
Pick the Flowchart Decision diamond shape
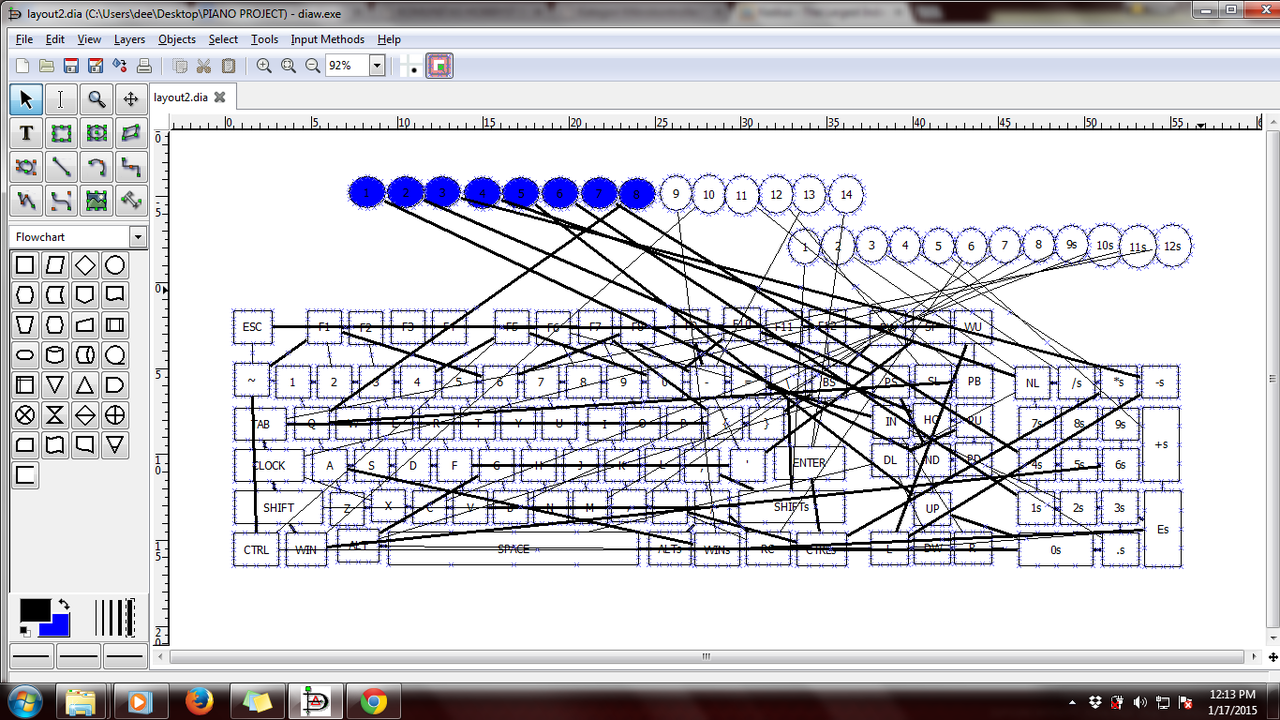(x=86, y=265)
